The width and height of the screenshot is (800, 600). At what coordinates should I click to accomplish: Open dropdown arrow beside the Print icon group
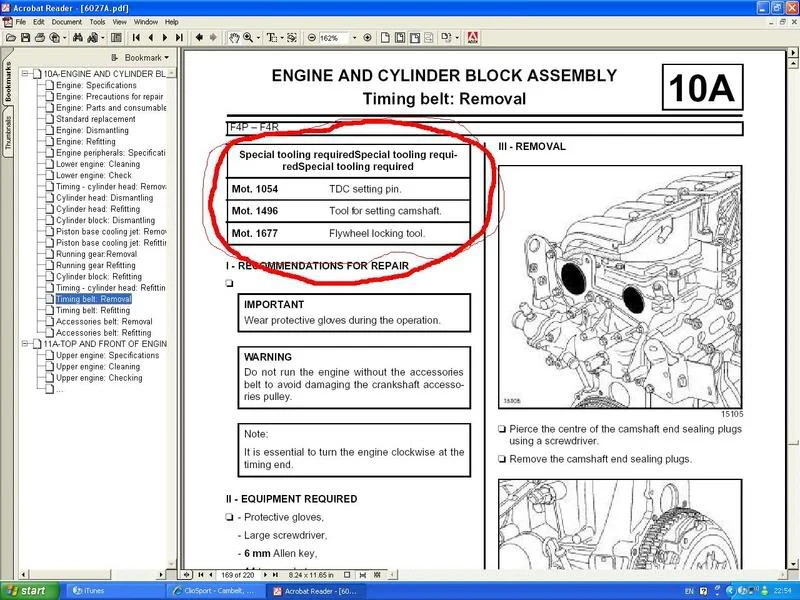pyautogui.click(x=64, y=38)
